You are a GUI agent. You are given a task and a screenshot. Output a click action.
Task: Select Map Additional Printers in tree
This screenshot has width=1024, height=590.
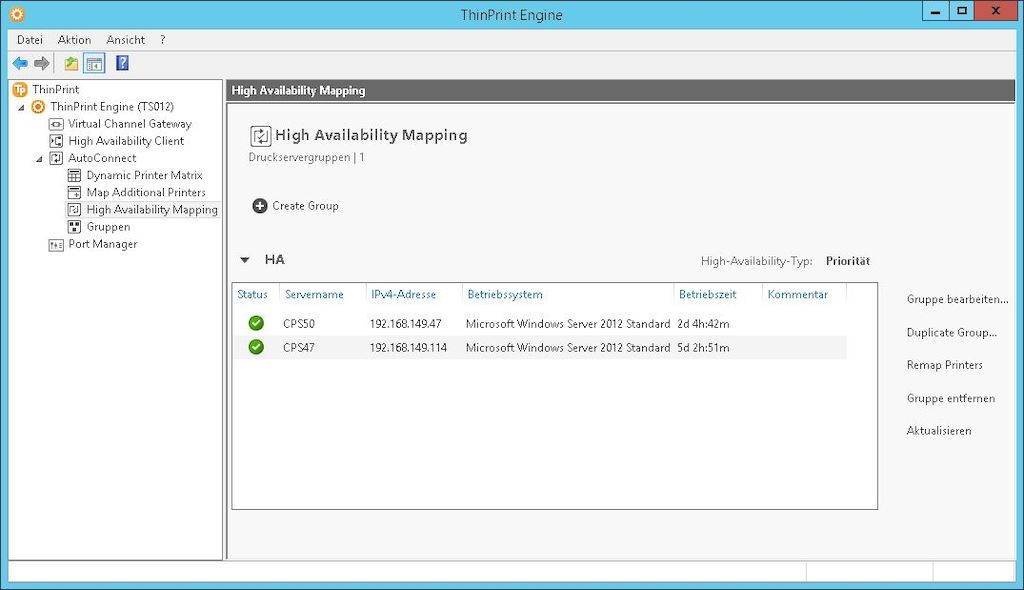[146, 192]
